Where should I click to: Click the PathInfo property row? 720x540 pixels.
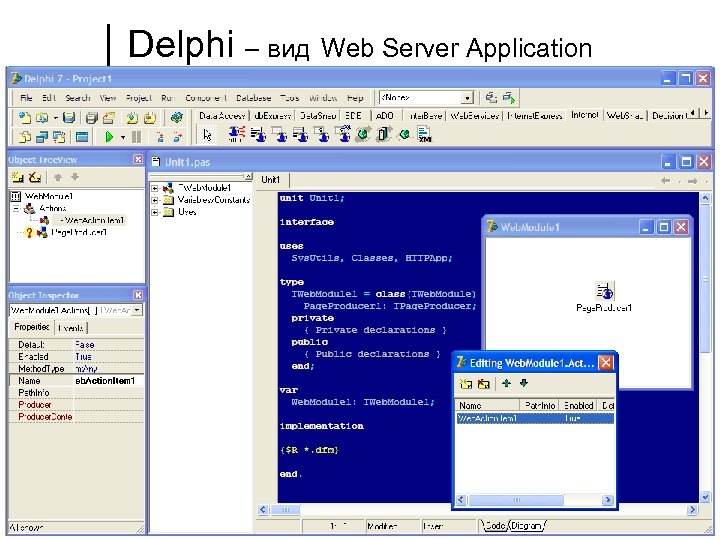(x=76, y=393)
